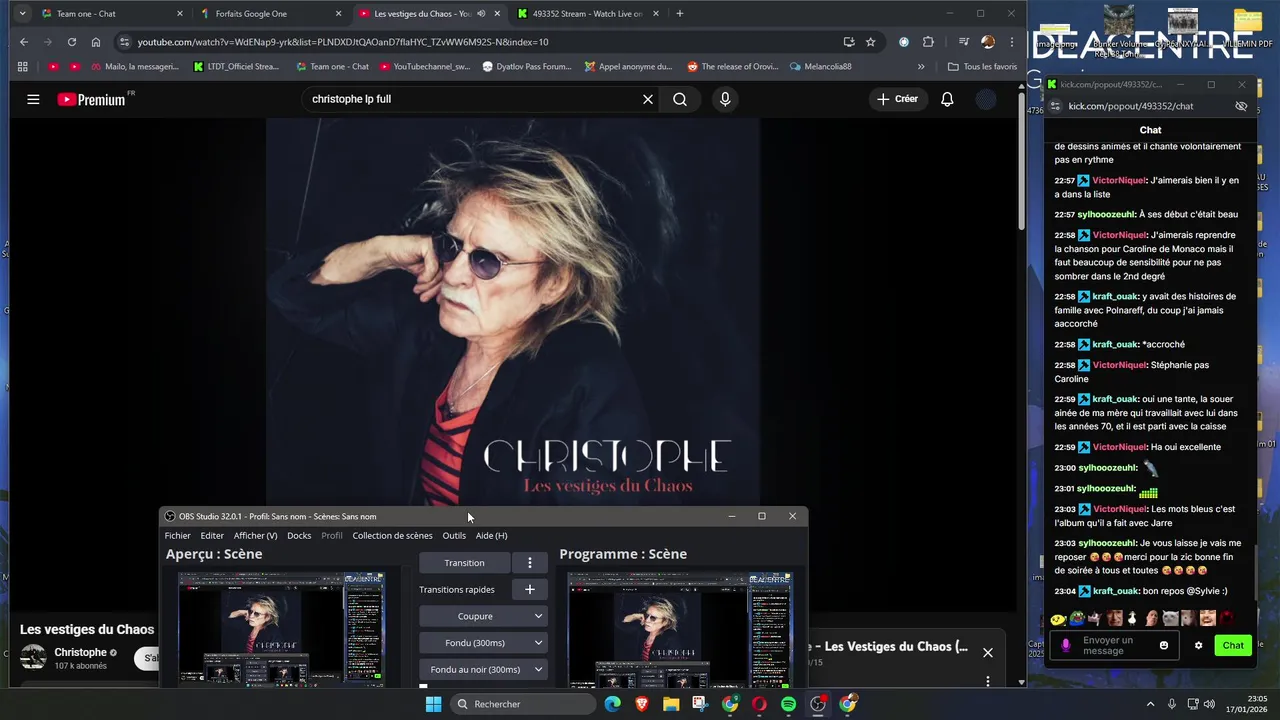Open Brave browser from the taskbar
Screen dimensions: 1280x720
(642, 704)
